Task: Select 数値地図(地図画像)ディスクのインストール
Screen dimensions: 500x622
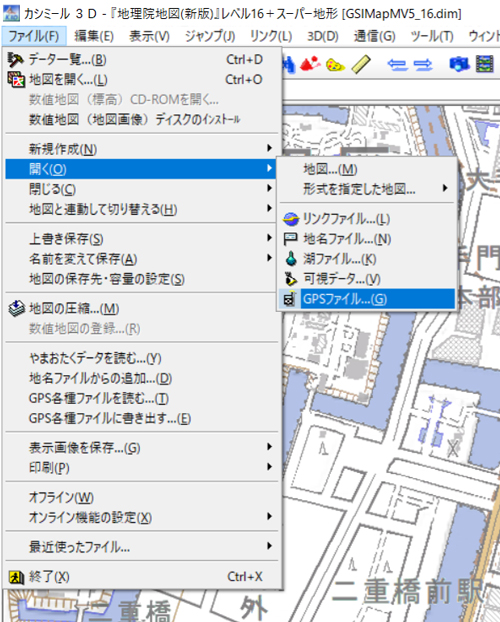Action: [x=142, y=119]
